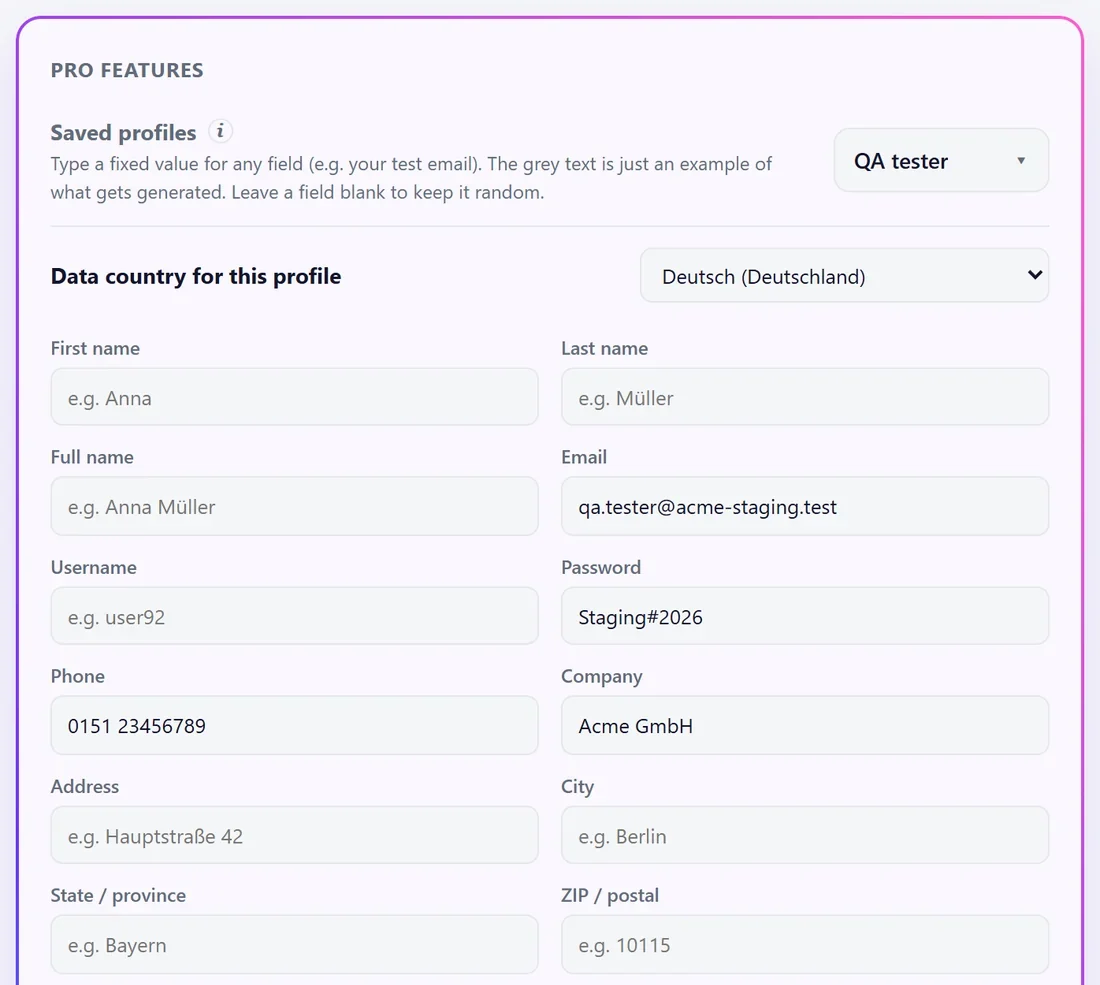
Task: Click the Password field showing Staging#2026
Action: tap(805, 616)
